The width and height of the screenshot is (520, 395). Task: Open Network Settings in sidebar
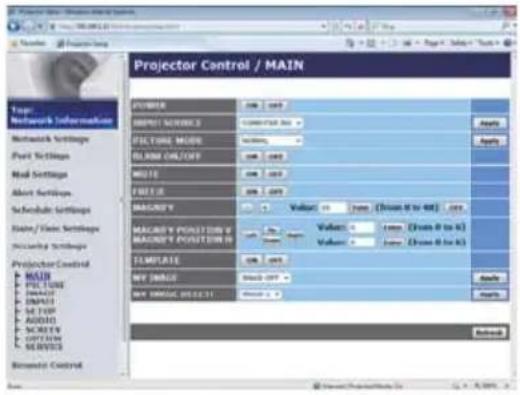click(x=50, y=139)
